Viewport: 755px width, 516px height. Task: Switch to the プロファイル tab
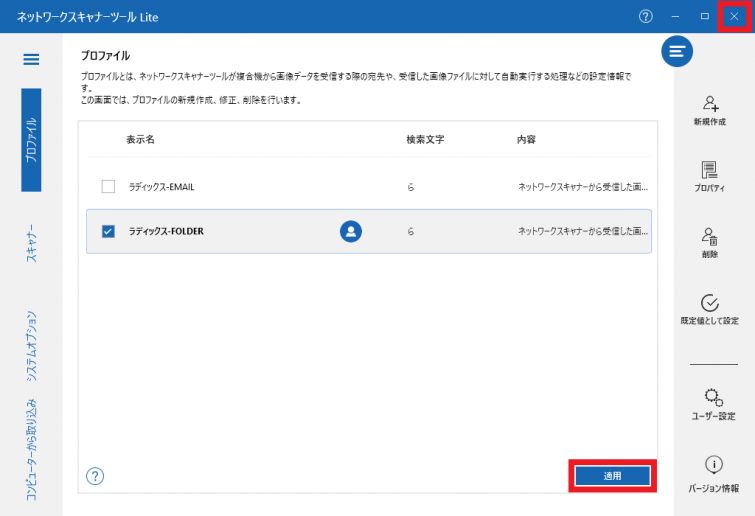pyautogui.click(x=31, y=140)
